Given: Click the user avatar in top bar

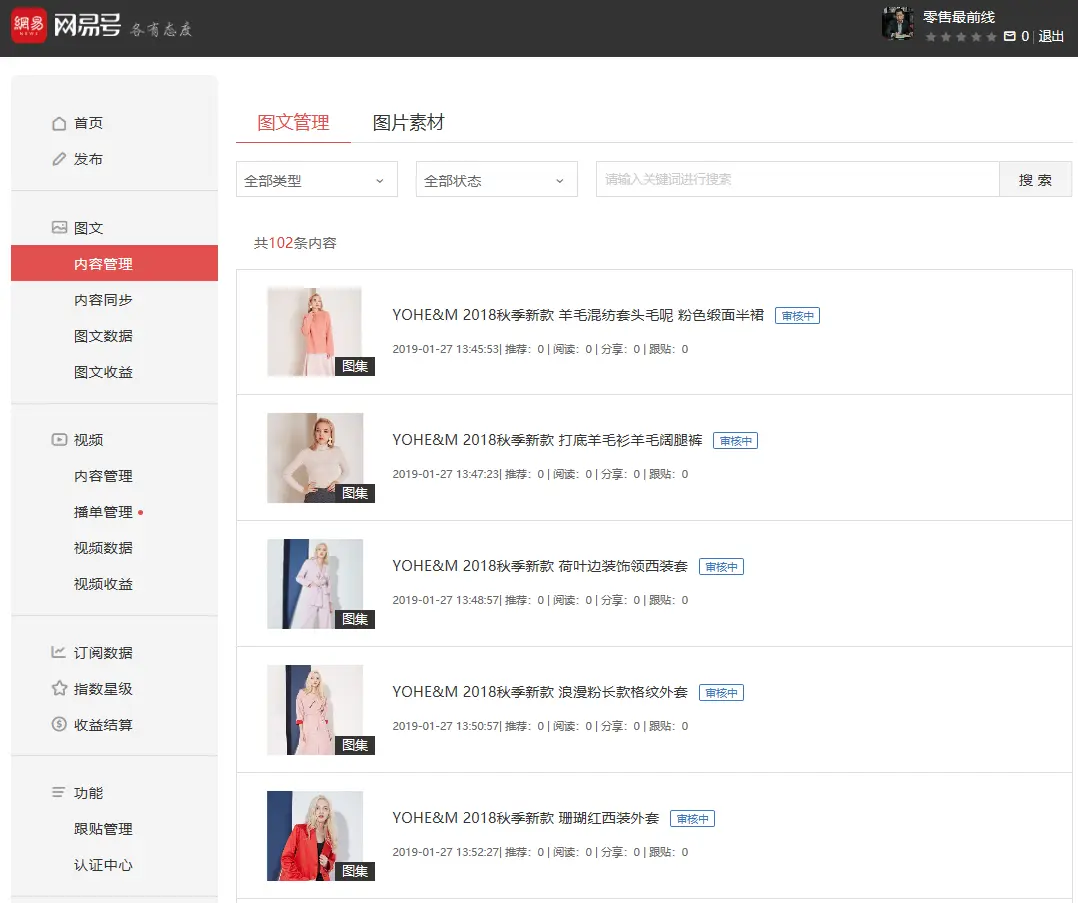Looking at the screenshot, I should [x=897, y=23].
